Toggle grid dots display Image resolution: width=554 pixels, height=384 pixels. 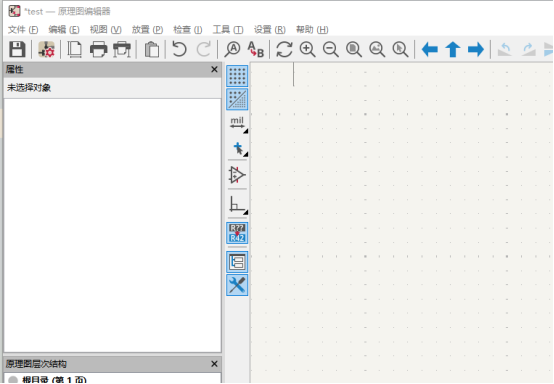pyautogui.click(x=237, y=76)
